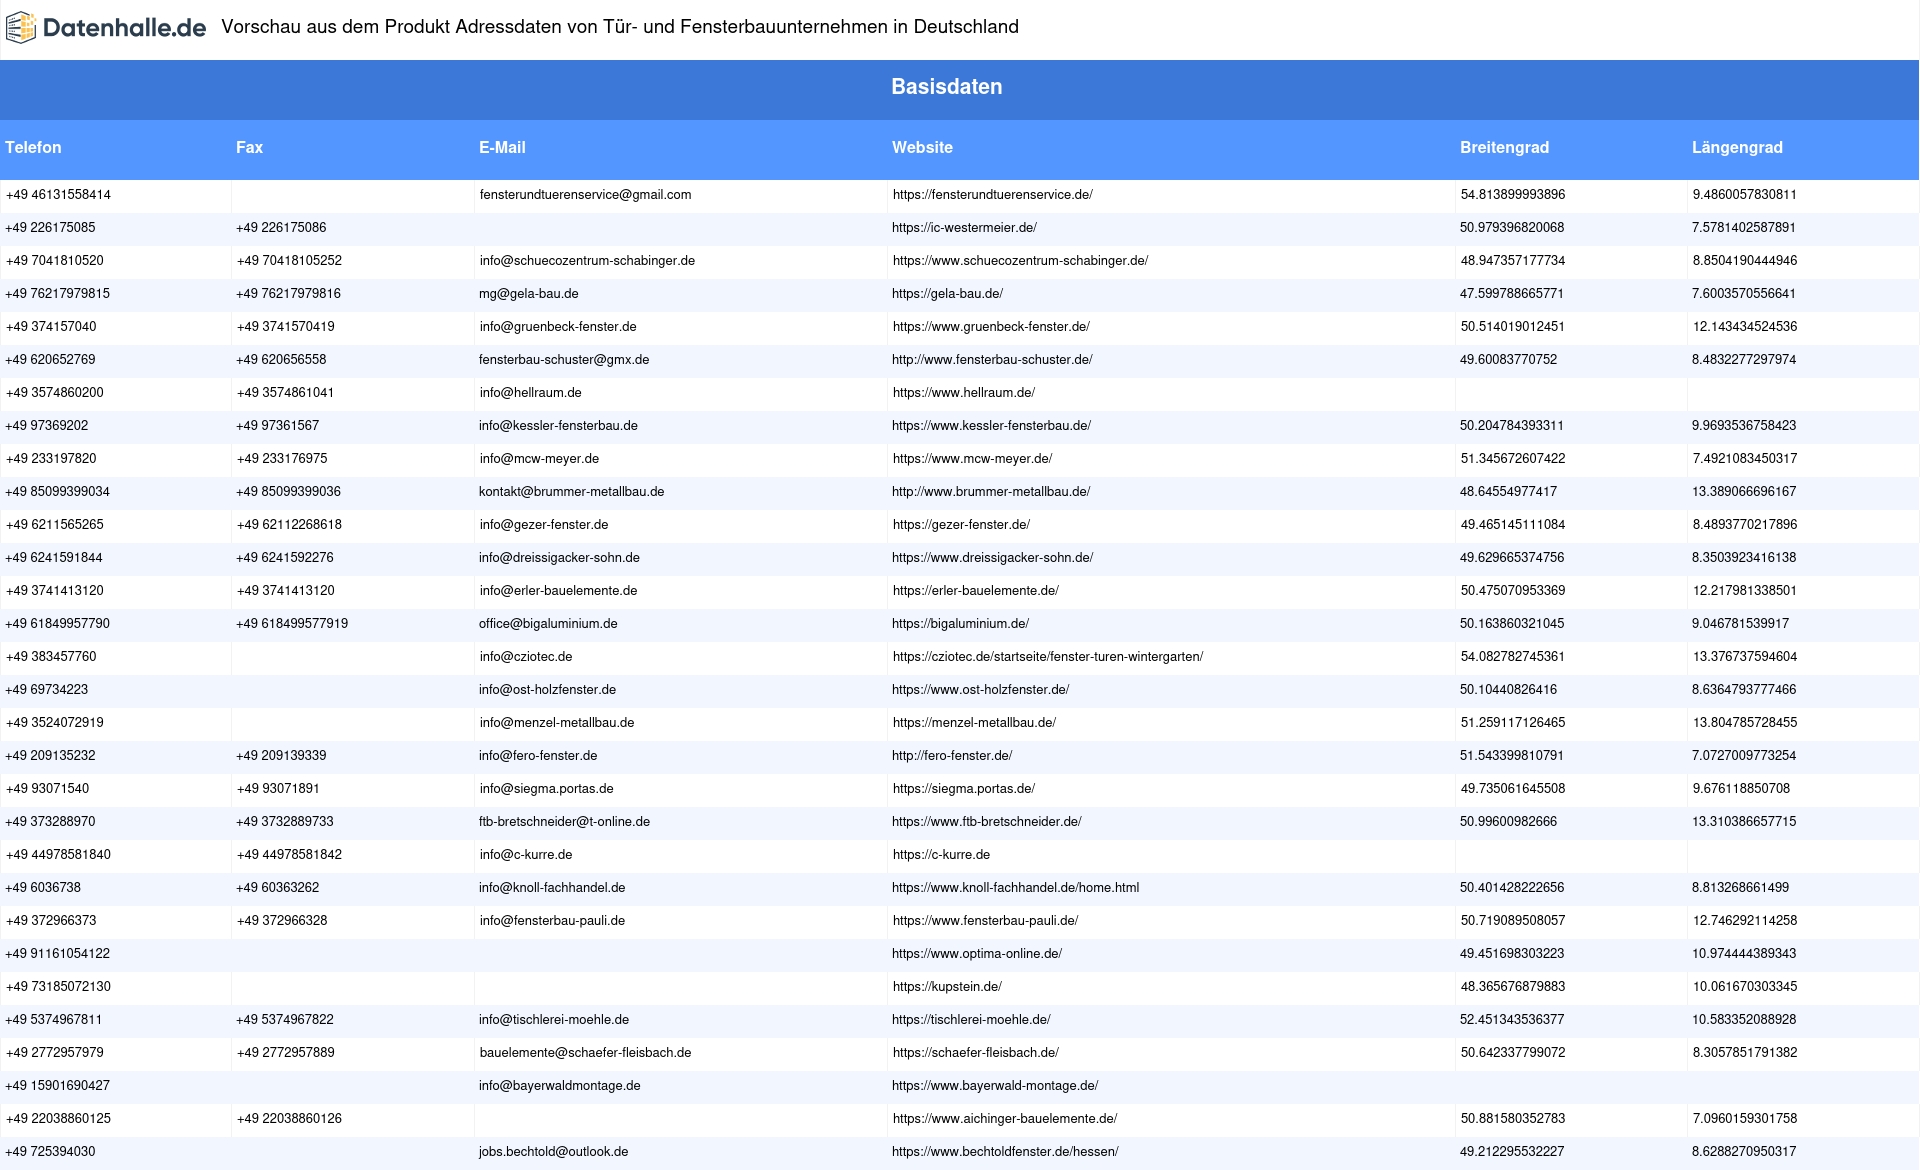Select fax number +49 76217979816
The image size is (1920, 1170).
tap(288, 294)
